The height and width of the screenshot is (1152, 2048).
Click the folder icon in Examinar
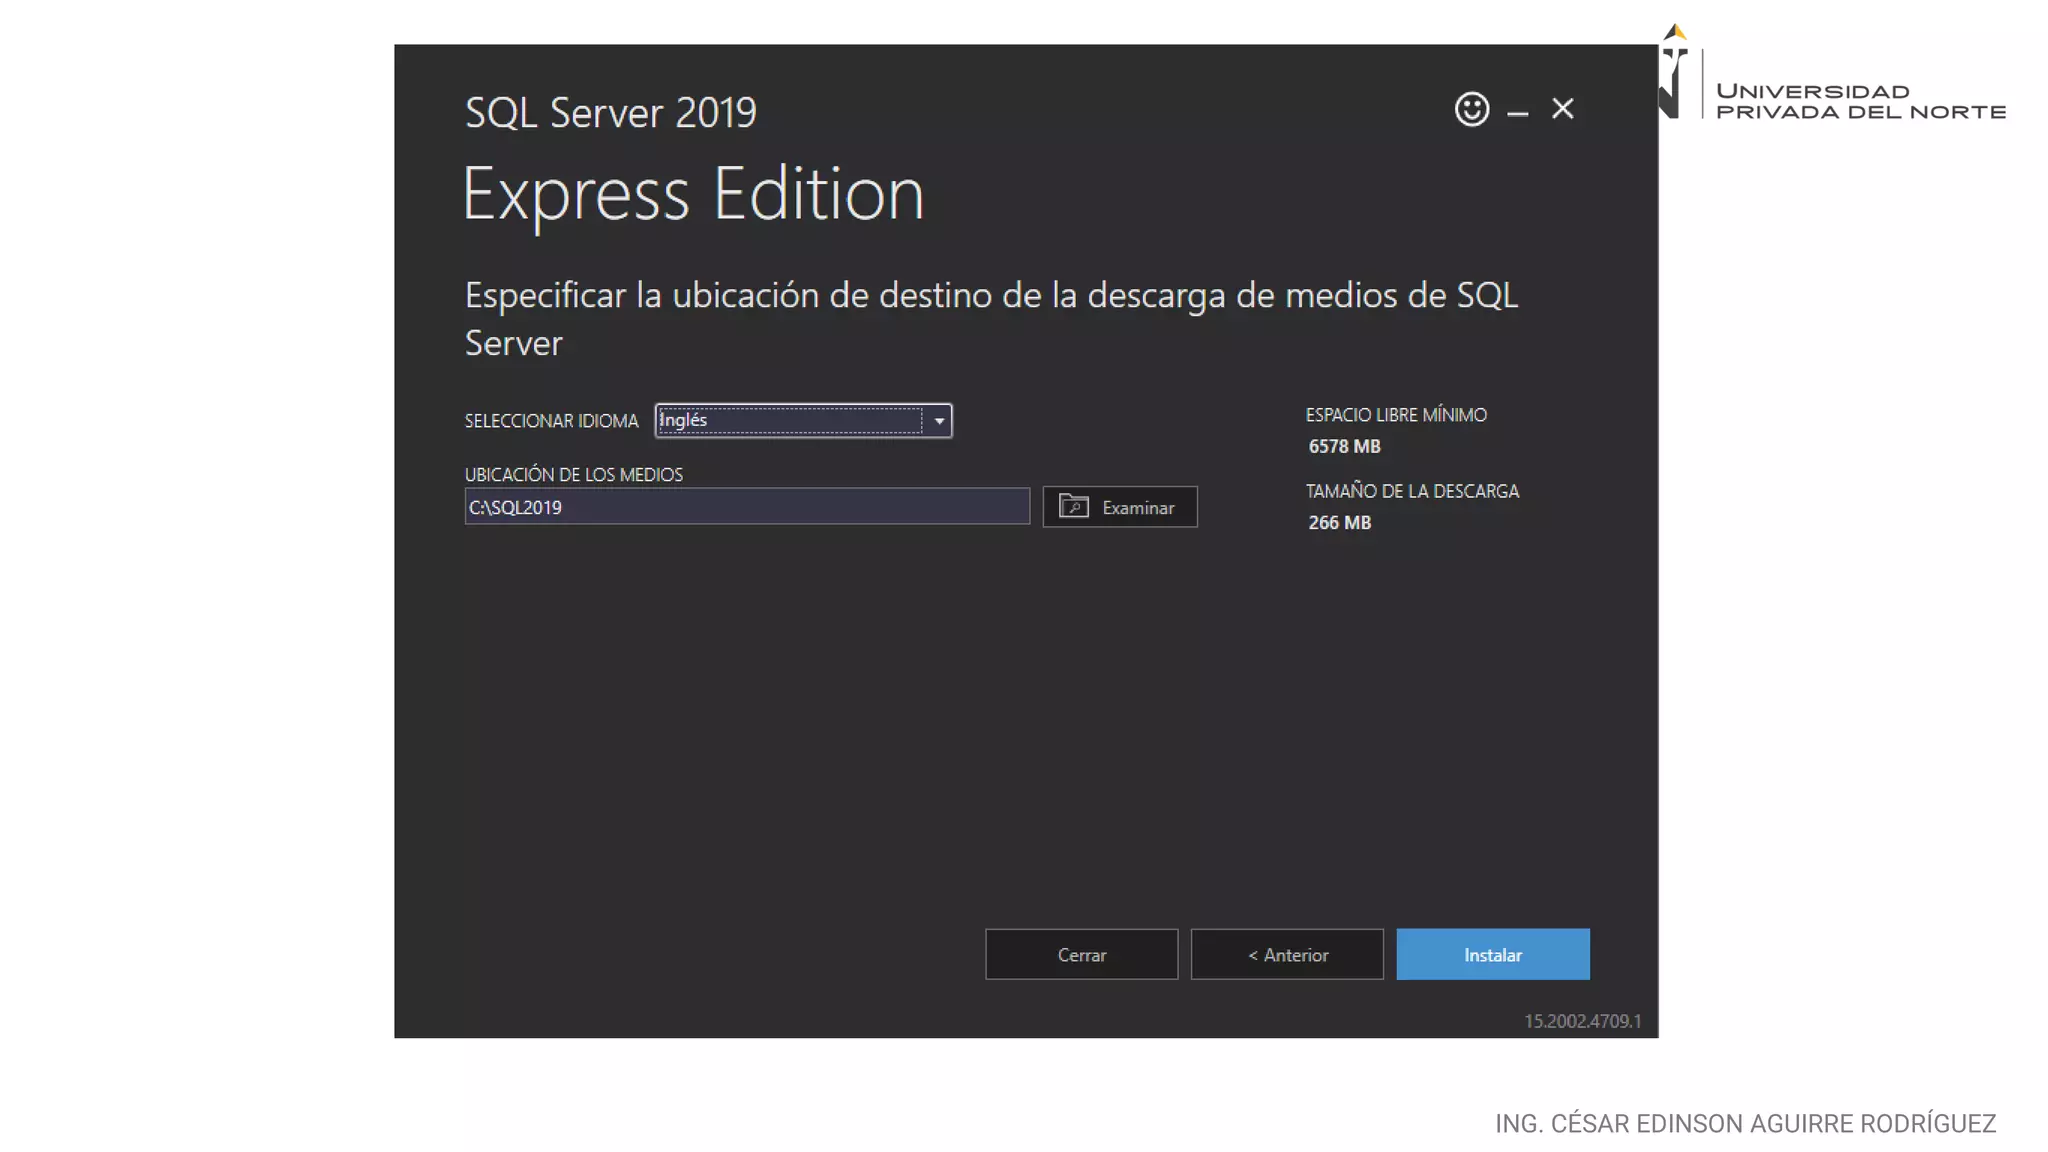1074,506
